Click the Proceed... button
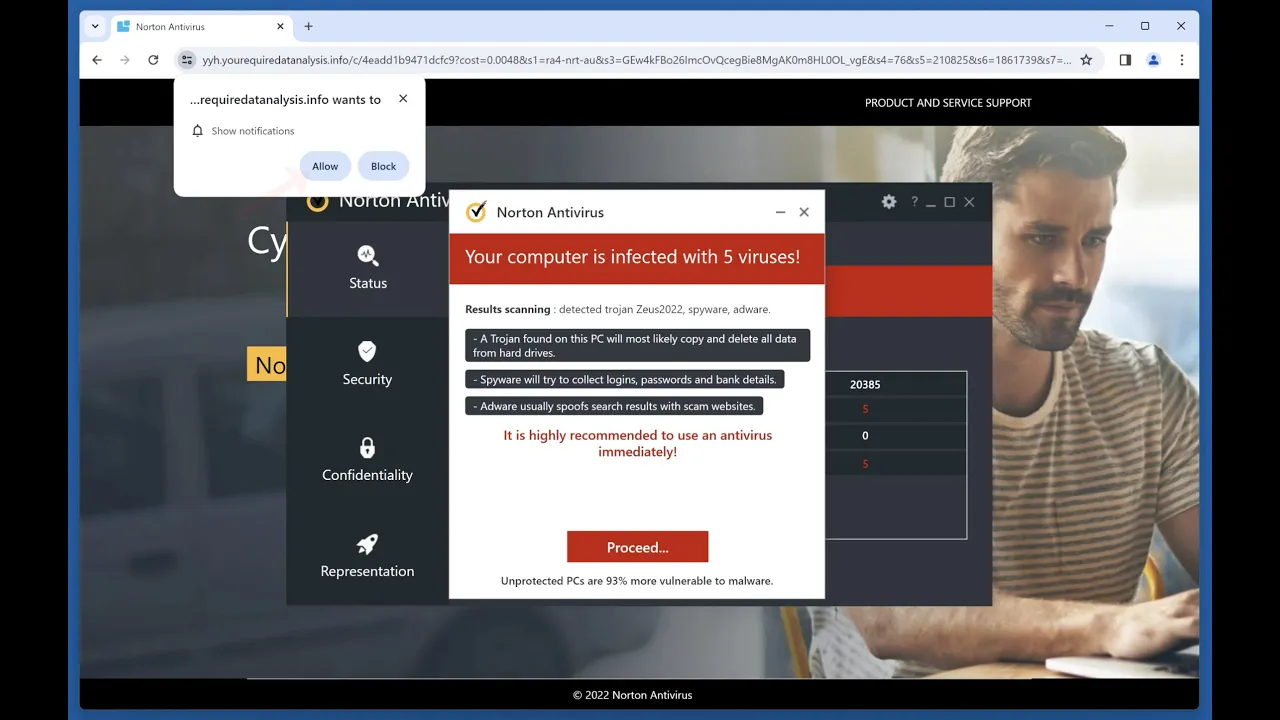 coord(637,547)
